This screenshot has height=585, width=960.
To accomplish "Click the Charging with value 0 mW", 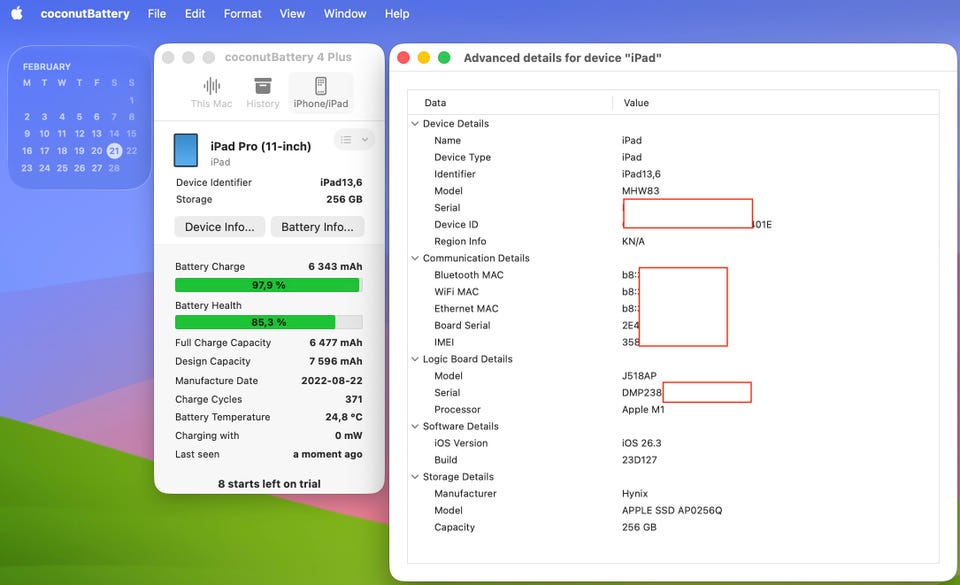I will [348, 436].
